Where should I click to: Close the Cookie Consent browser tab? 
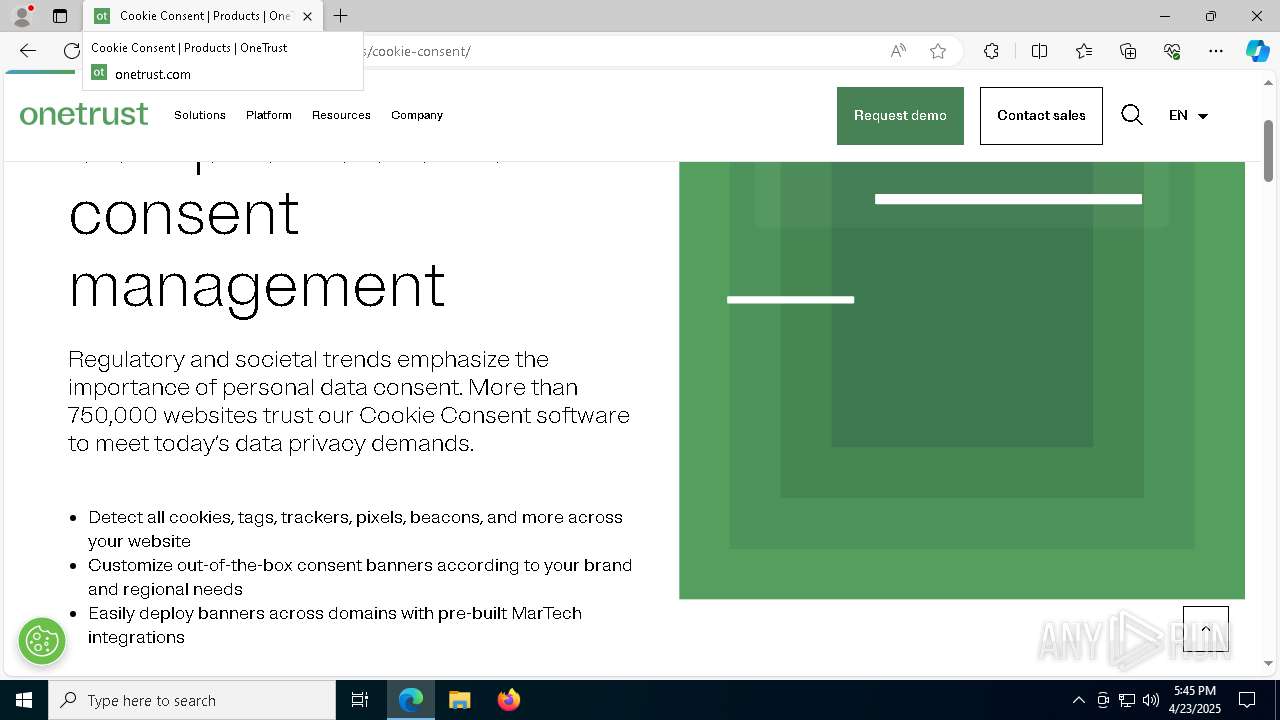click(x=307, y=16)
